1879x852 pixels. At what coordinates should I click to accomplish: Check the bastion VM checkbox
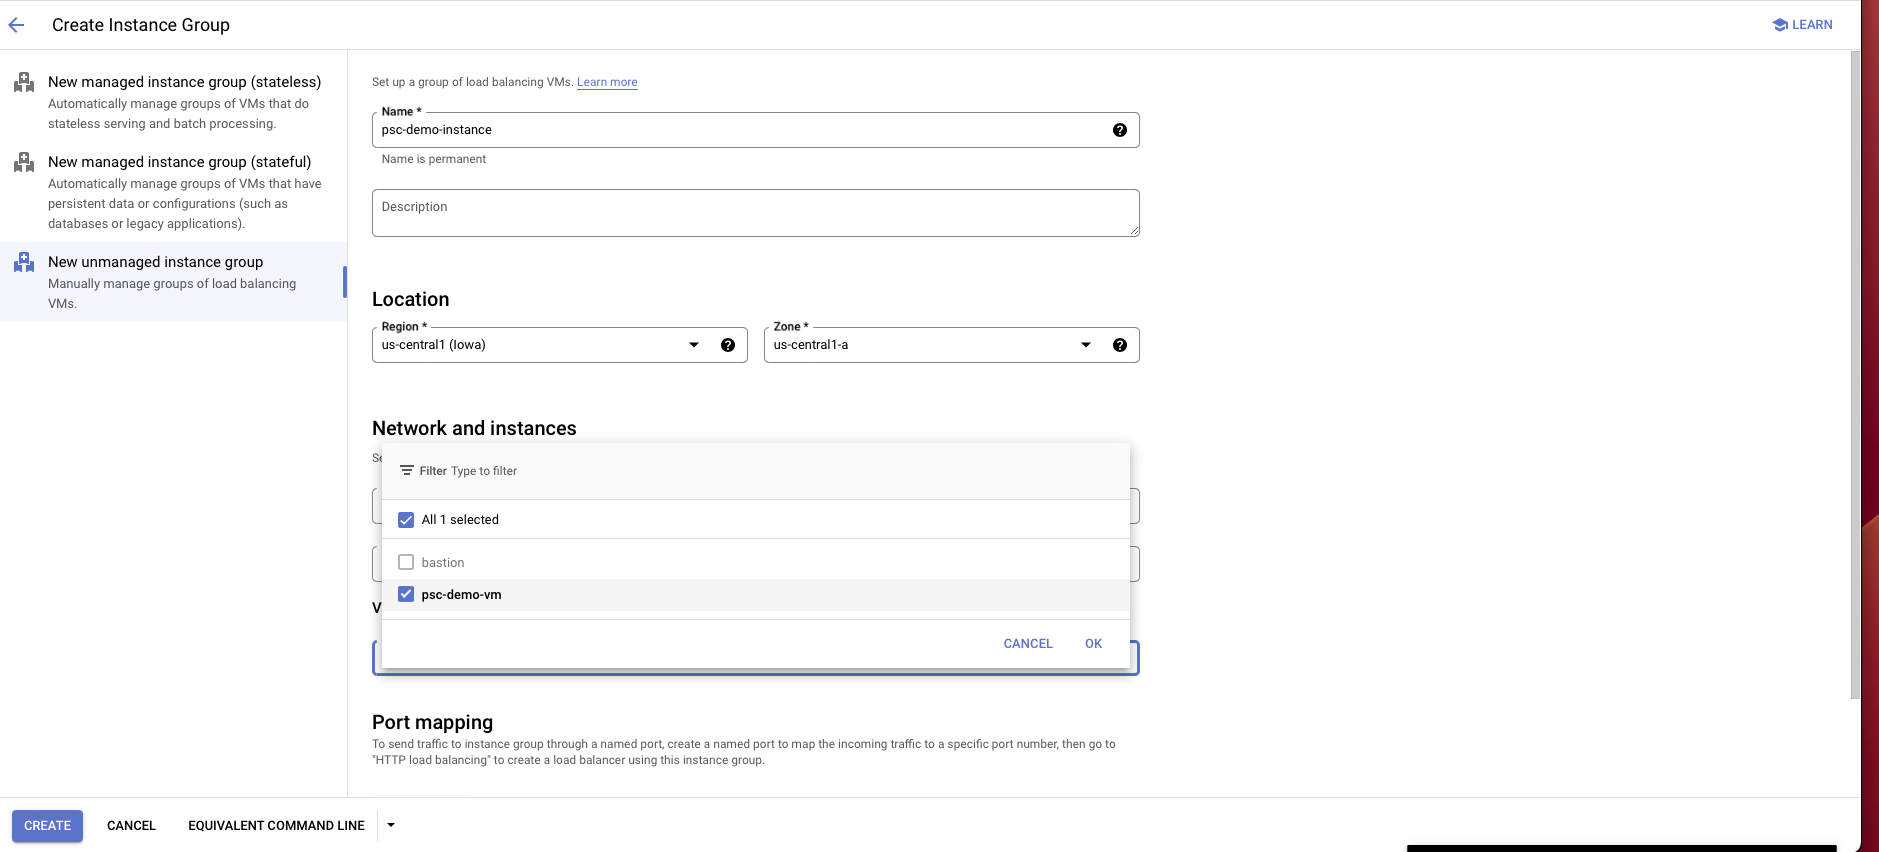(406, 563)
